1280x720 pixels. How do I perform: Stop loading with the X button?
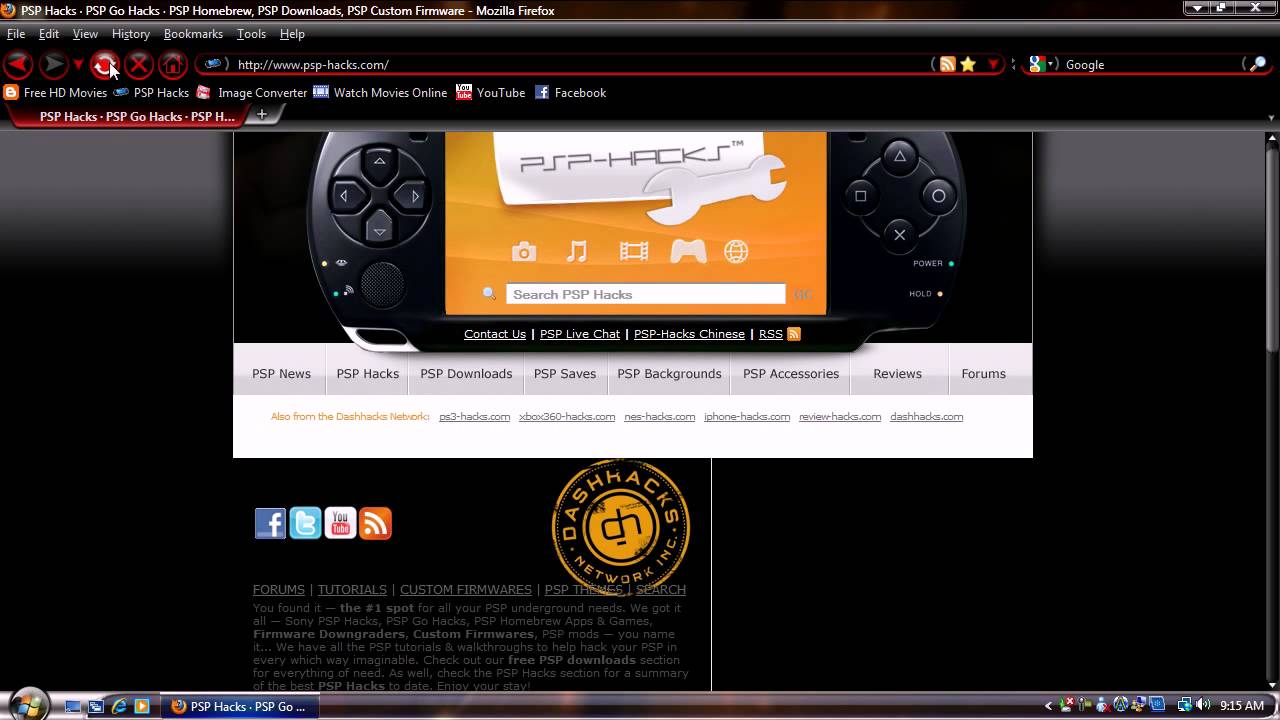tap(139, 65)
